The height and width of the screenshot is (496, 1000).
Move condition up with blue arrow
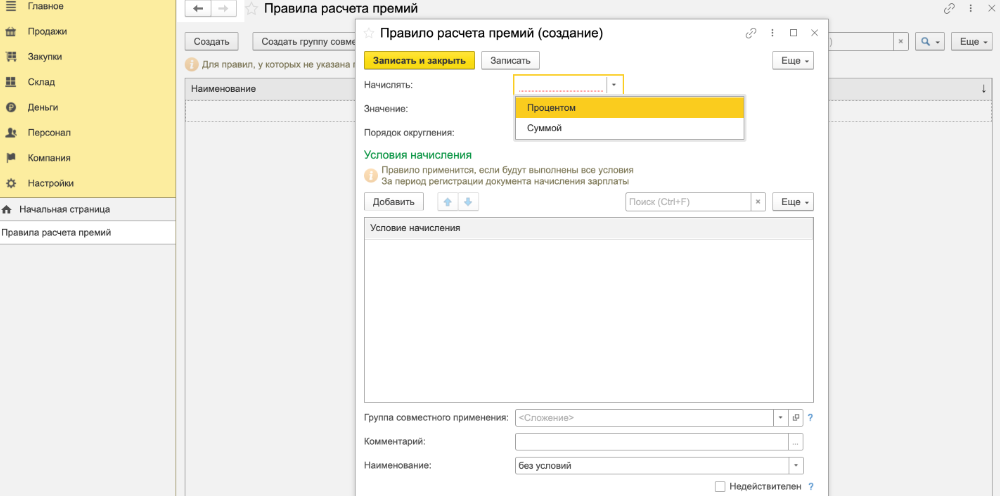tap(448, 201)
